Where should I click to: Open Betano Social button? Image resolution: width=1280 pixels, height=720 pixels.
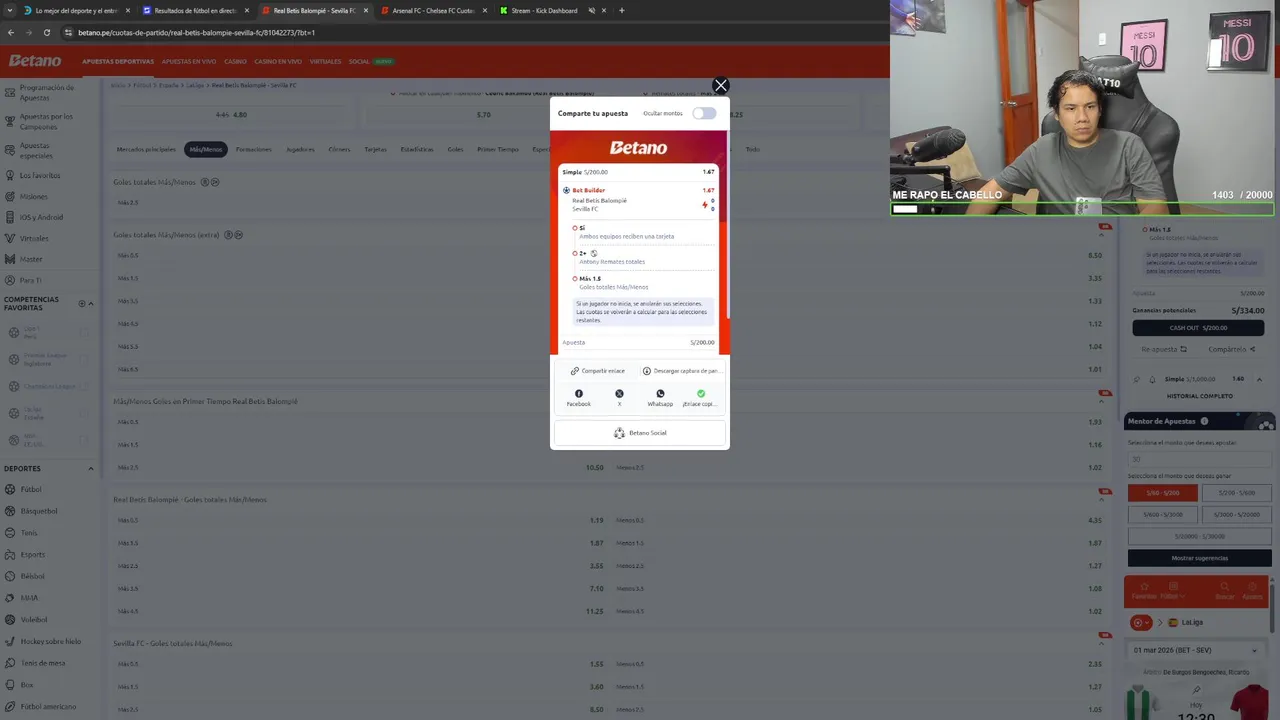coord(639,433)
